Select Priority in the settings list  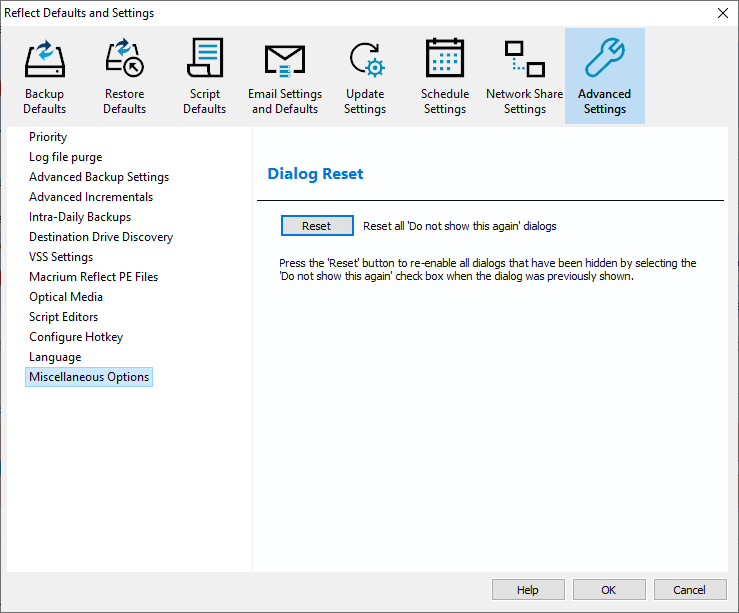point(48,137)
